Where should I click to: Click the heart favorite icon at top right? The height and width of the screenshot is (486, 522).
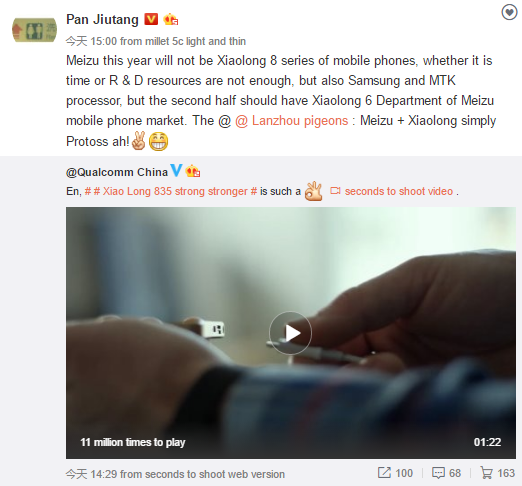coord(509,12)
